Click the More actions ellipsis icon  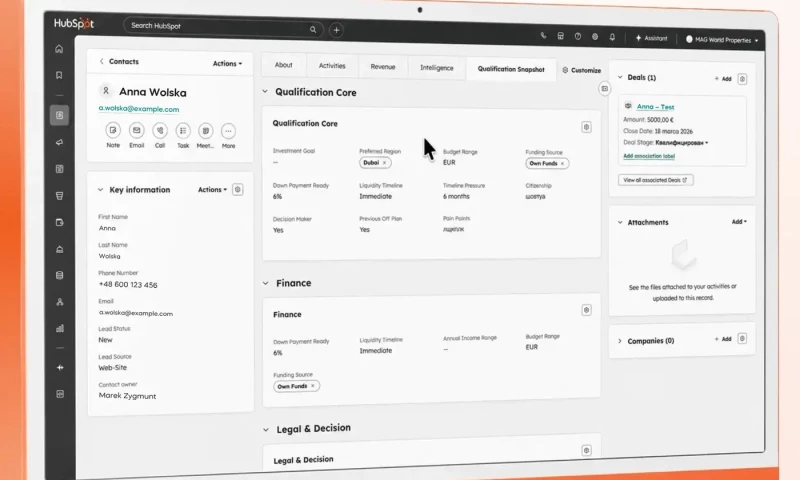click(x=228, y=131)
